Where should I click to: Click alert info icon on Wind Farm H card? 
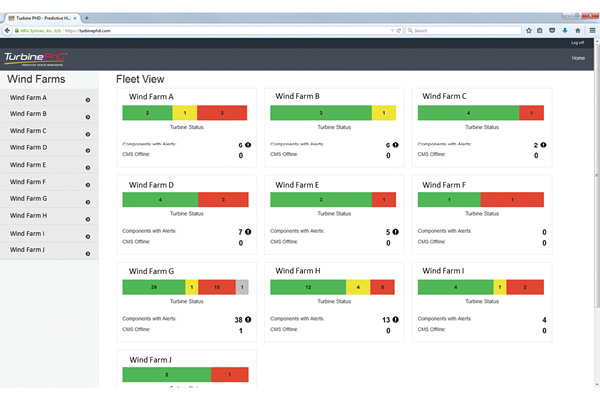(x=396, y=319)
